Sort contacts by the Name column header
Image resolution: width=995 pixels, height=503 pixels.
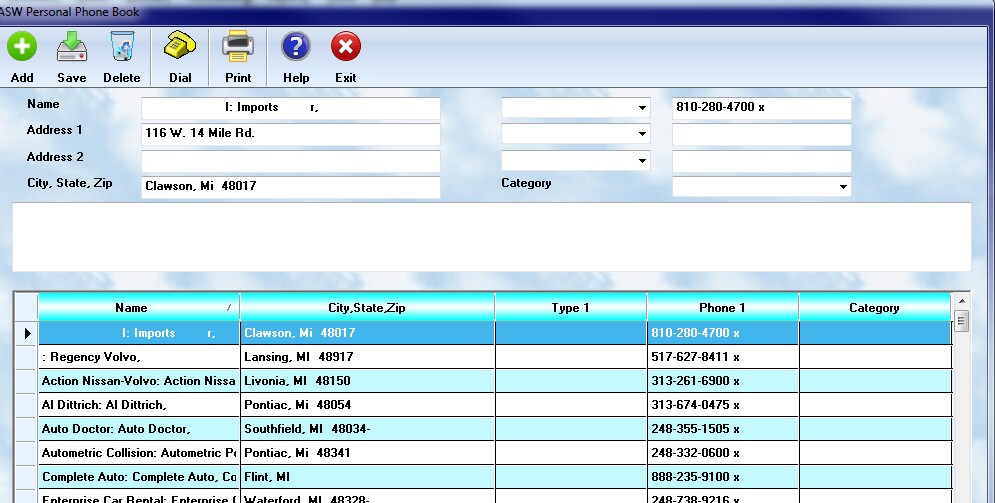[x=131, y=308]
